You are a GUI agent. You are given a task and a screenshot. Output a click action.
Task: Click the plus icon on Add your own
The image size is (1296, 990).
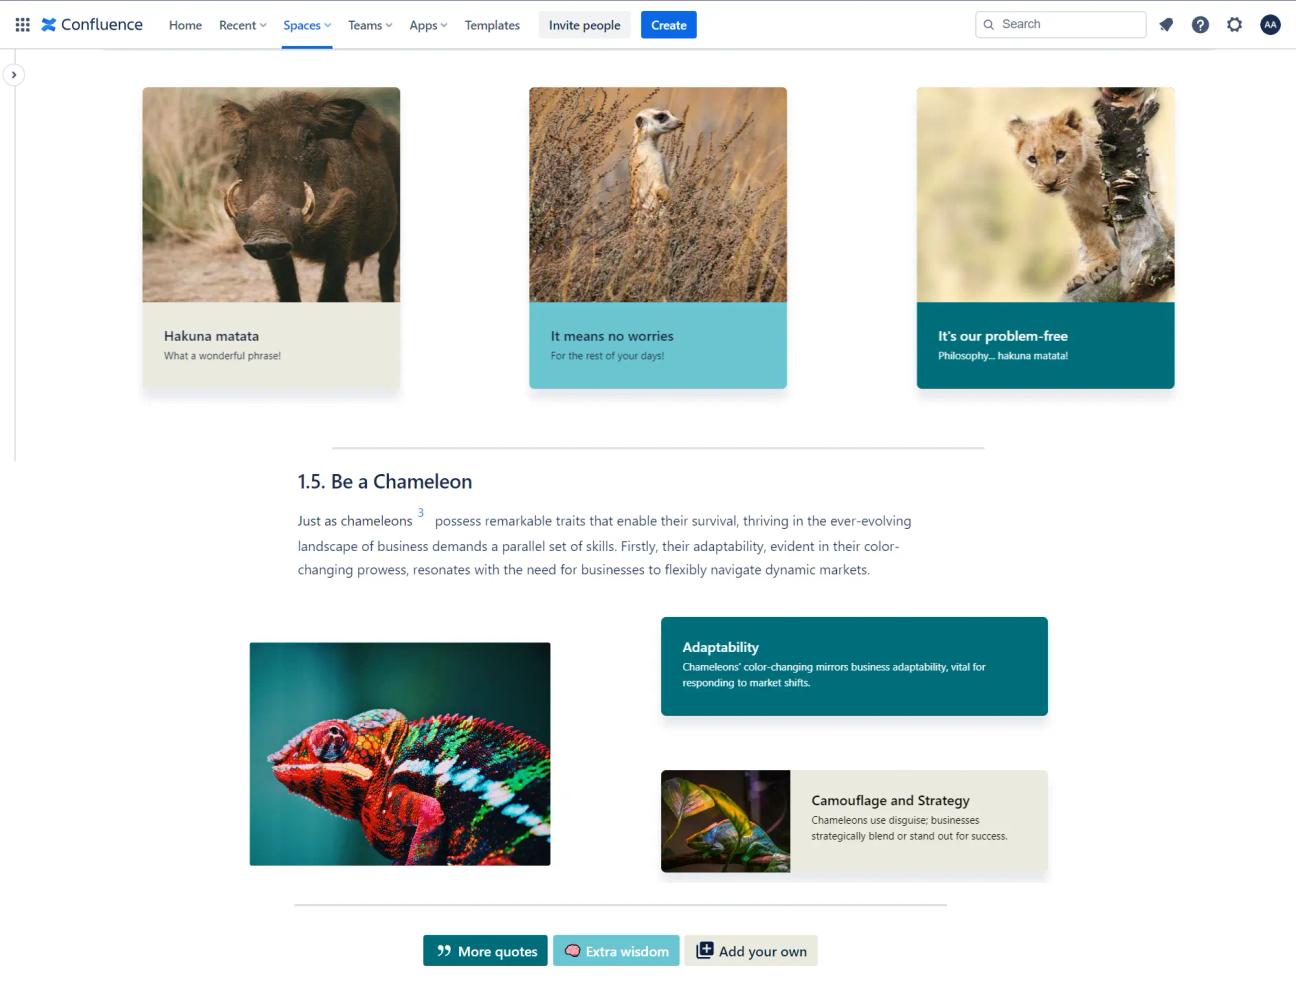(705, 950)
